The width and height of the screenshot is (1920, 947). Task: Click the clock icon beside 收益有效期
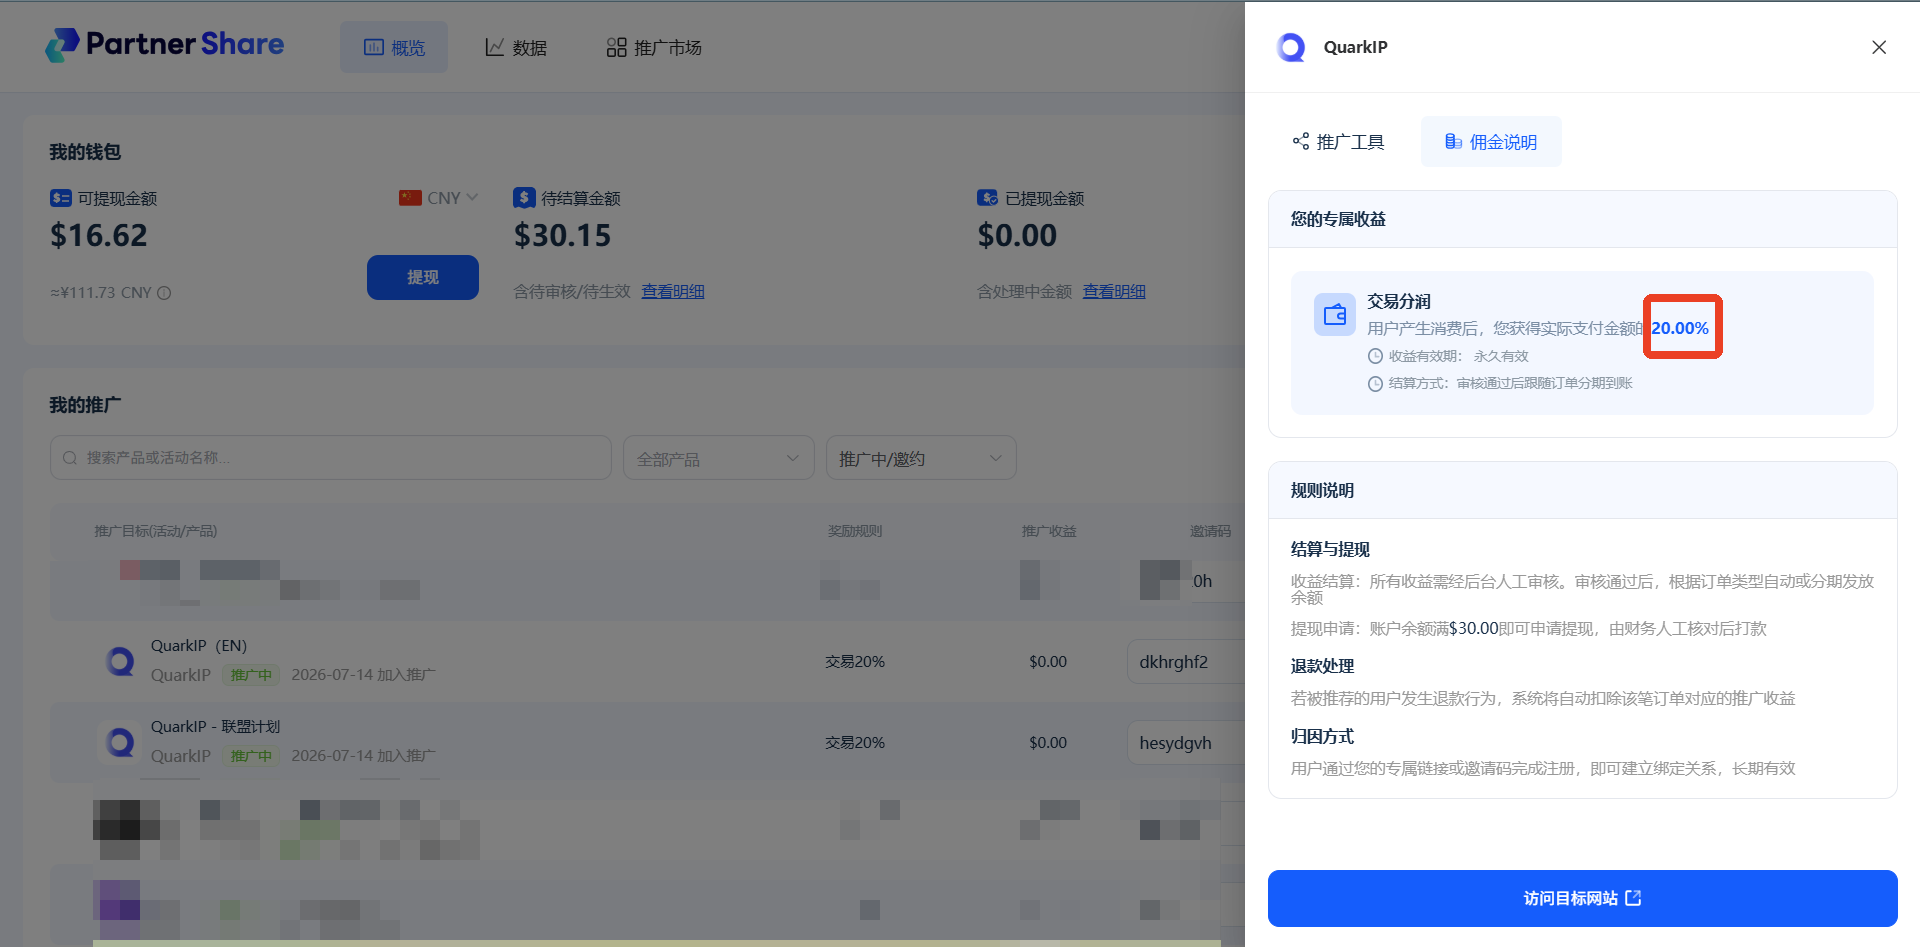[1375, 356]
